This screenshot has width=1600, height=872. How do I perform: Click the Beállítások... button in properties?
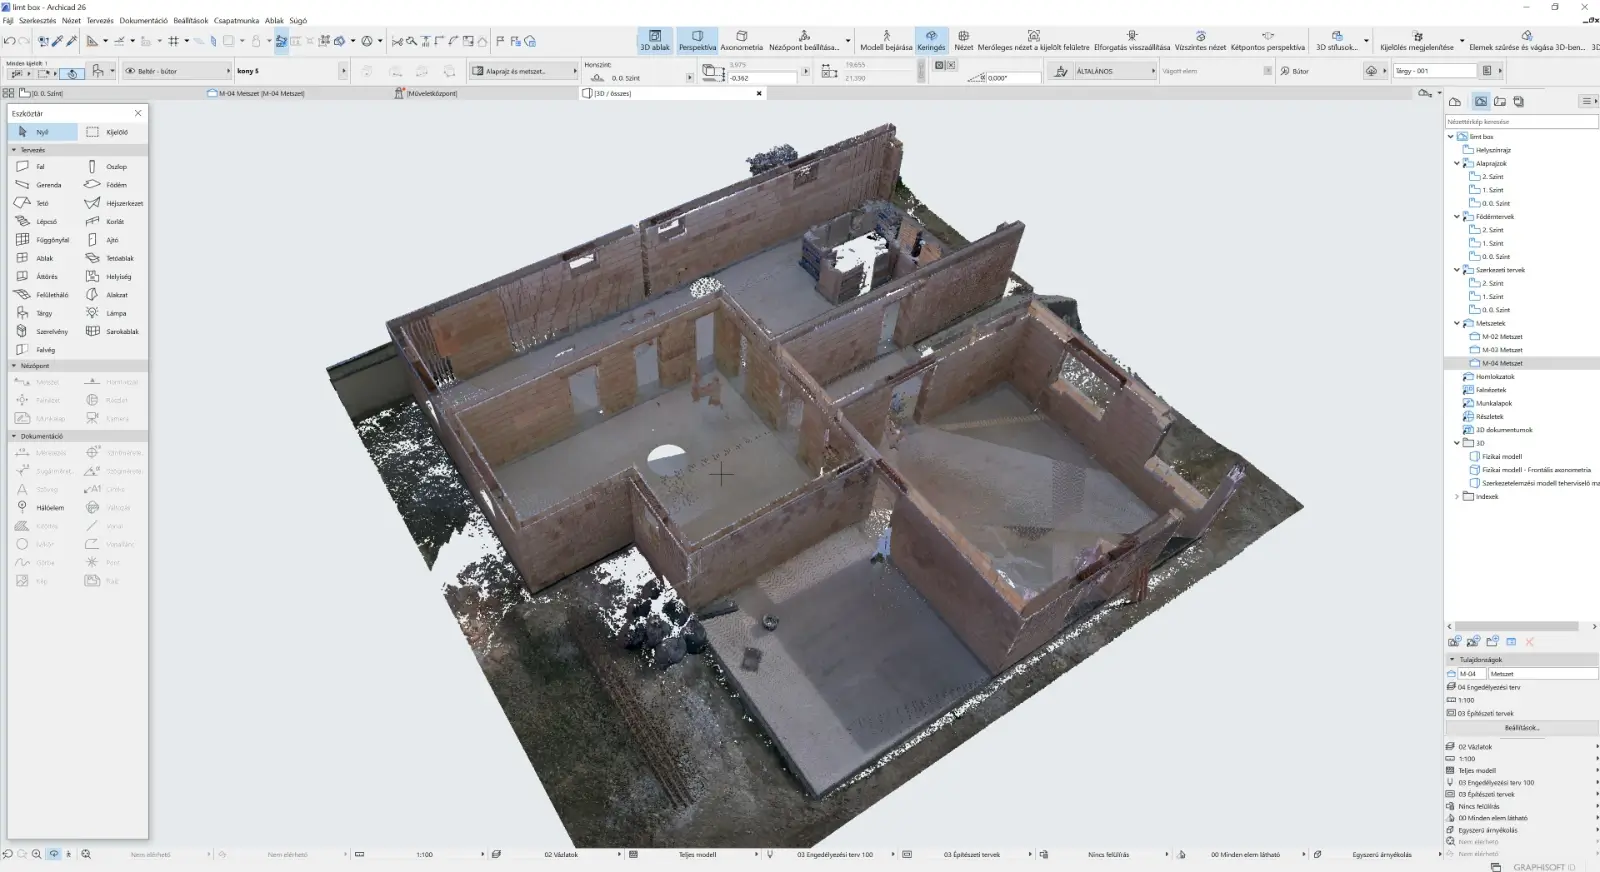click(x=1521, y=728)
